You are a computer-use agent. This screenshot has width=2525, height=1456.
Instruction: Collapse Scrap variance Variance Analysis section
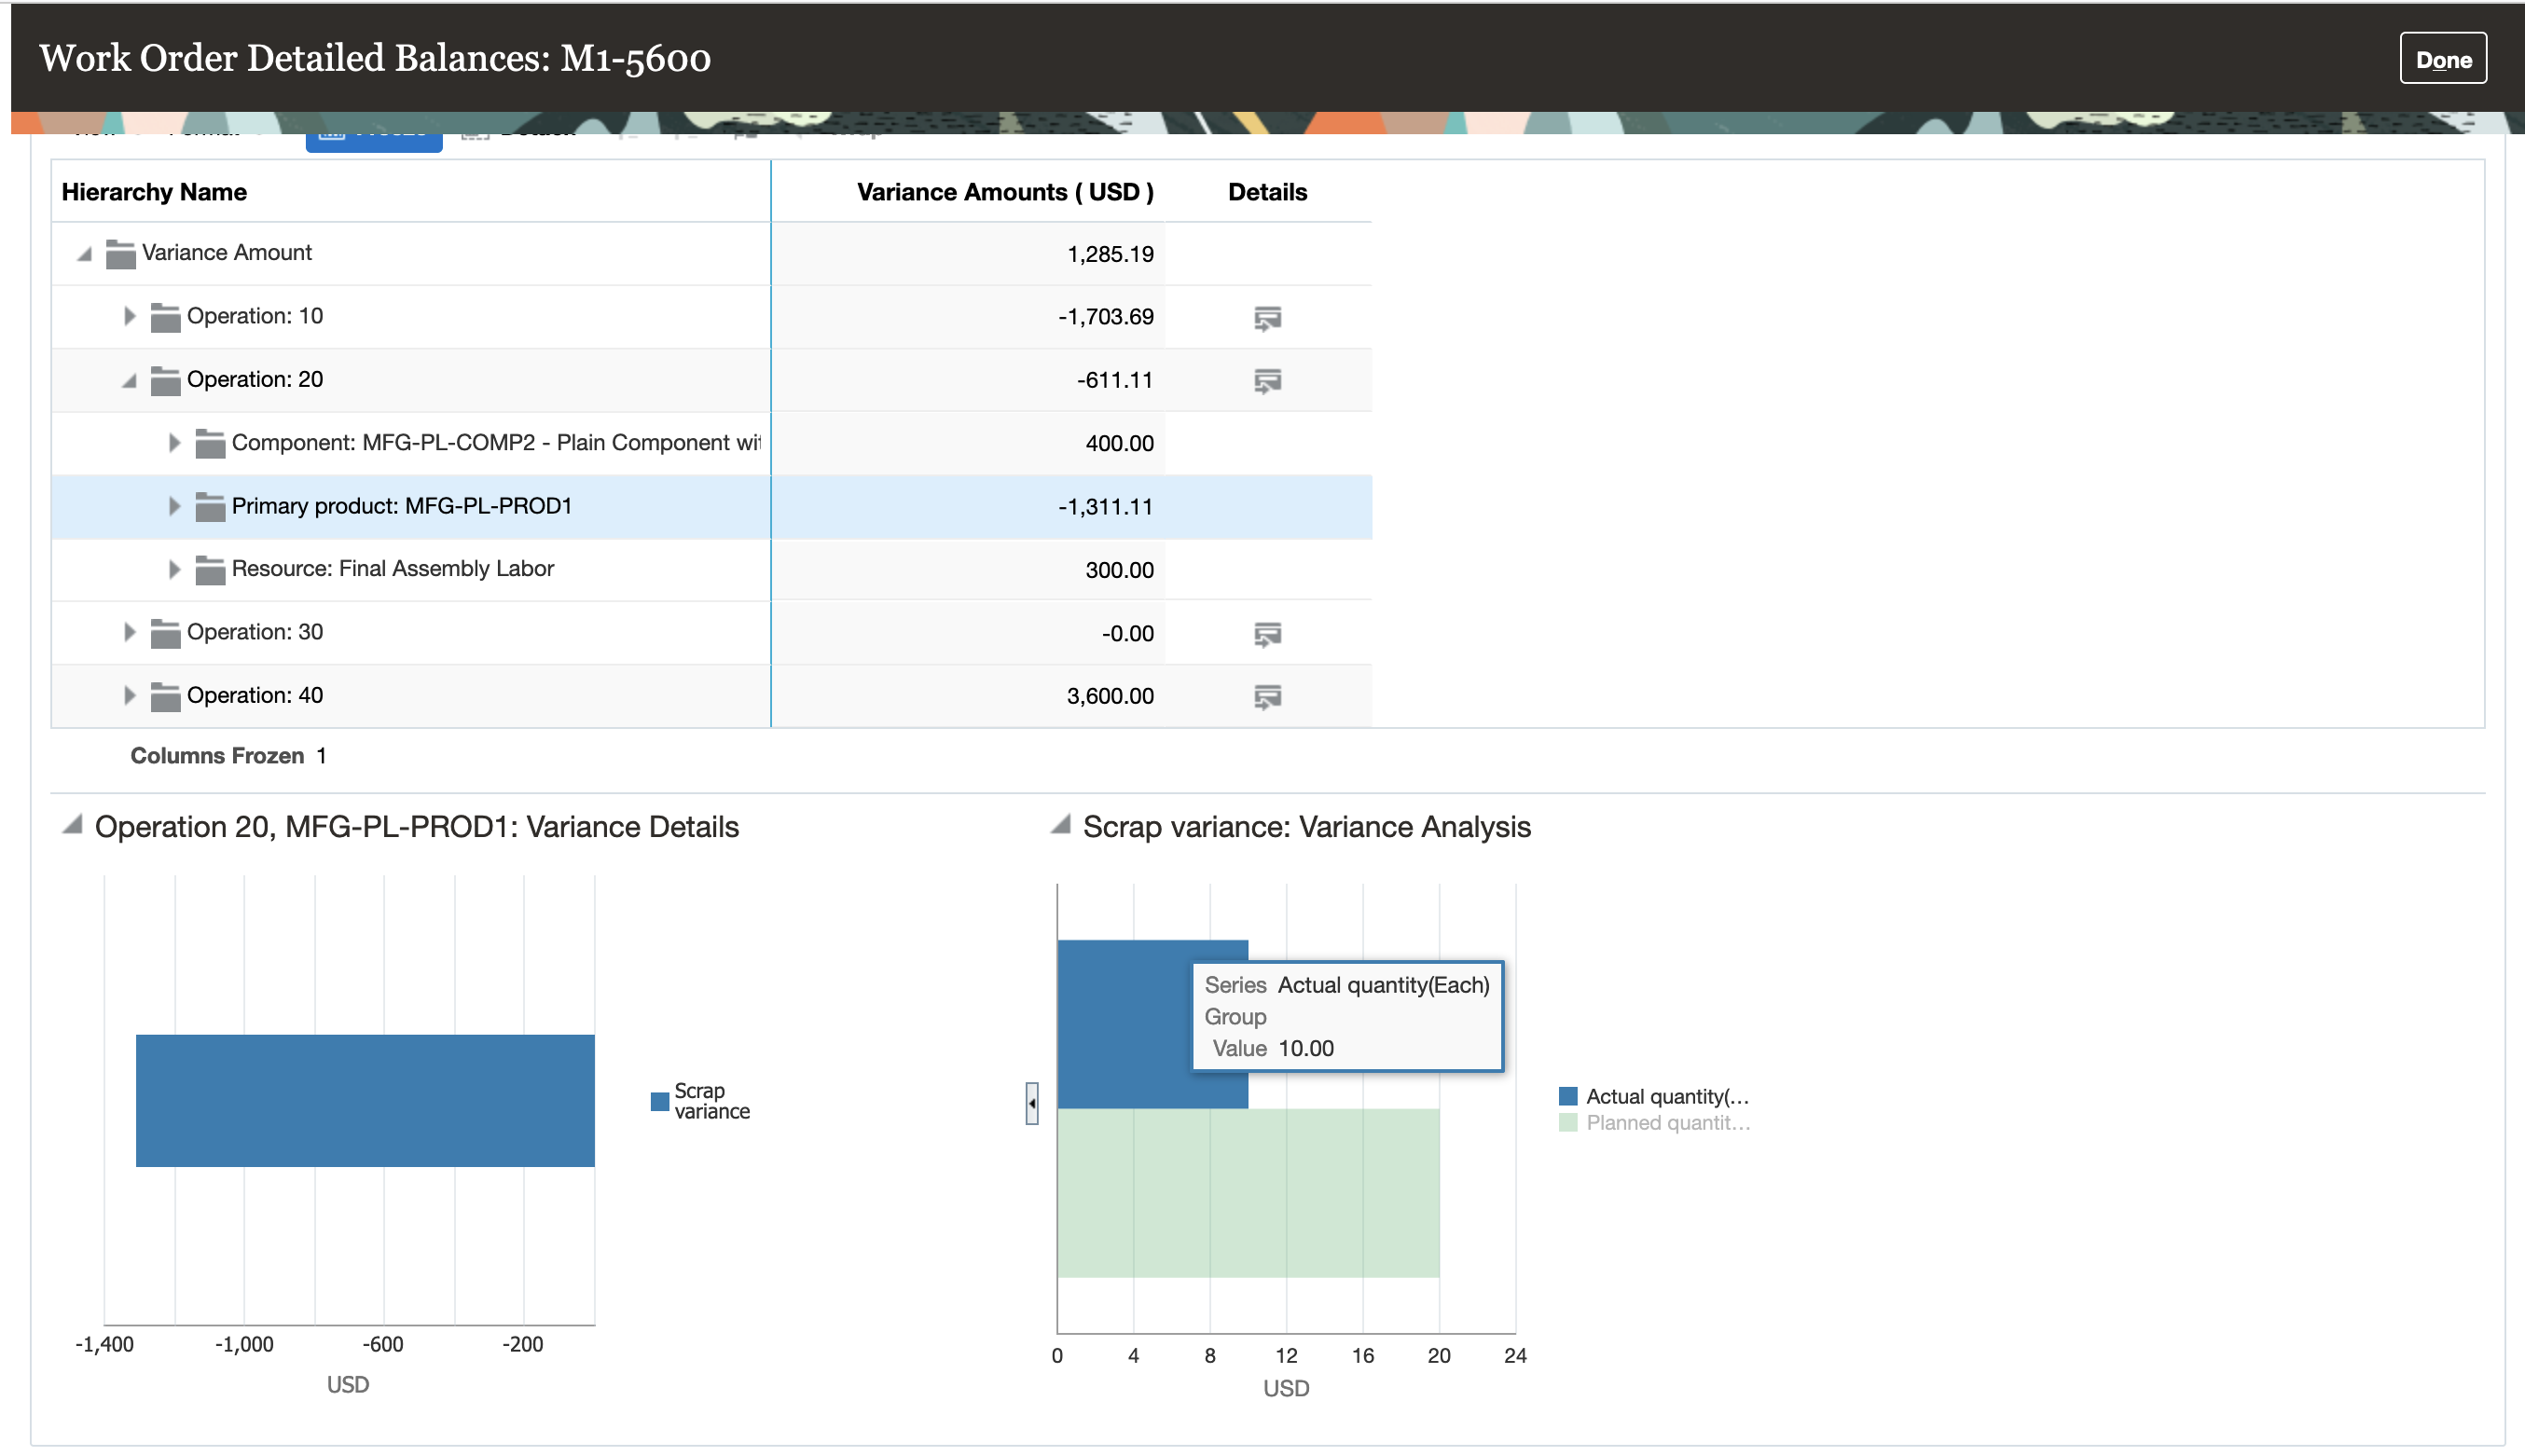[x=1060, y=825]
